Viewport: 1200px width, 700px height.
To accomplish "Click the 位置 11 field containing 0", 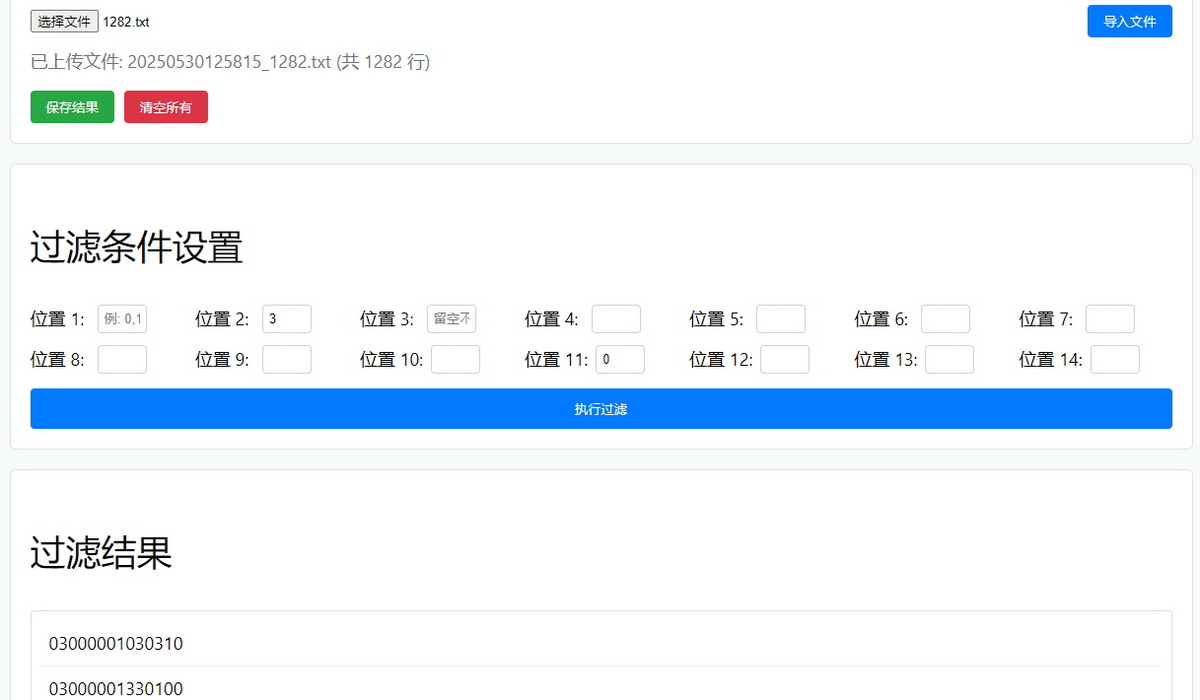I will [x=620, y=359].
